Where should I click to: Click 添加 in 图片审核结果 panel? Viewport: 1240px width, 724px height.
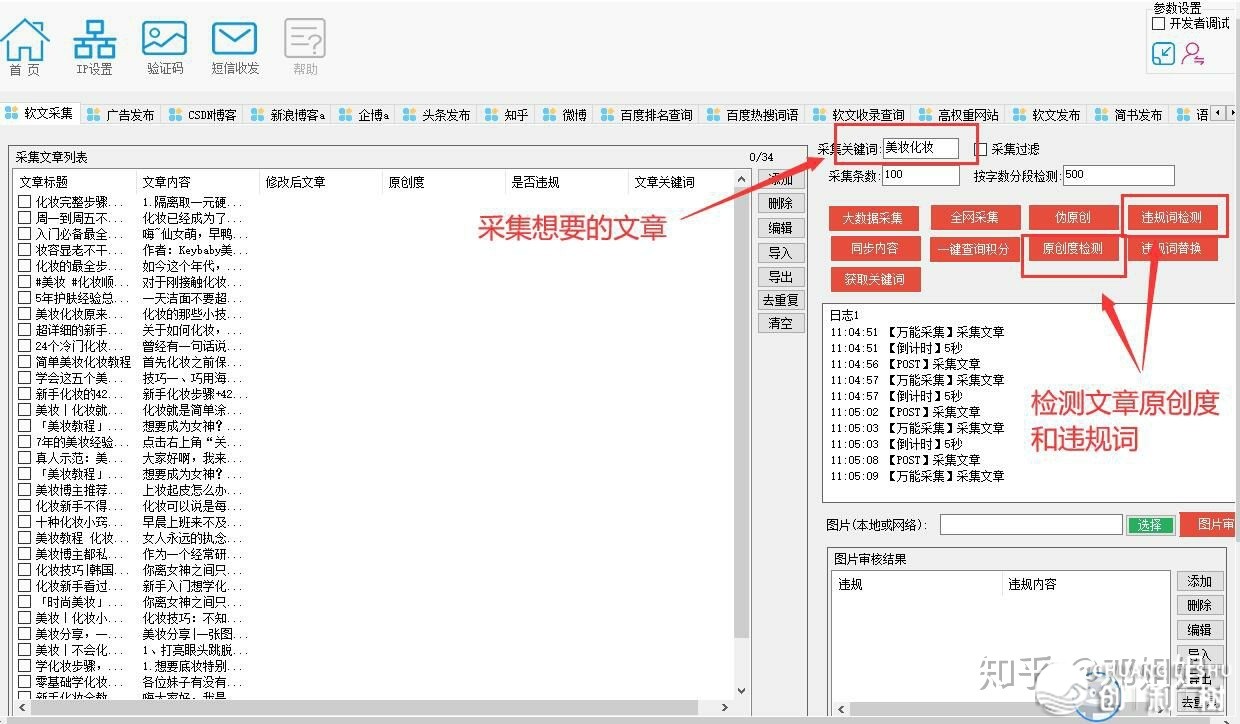(x=1199, y=581)
